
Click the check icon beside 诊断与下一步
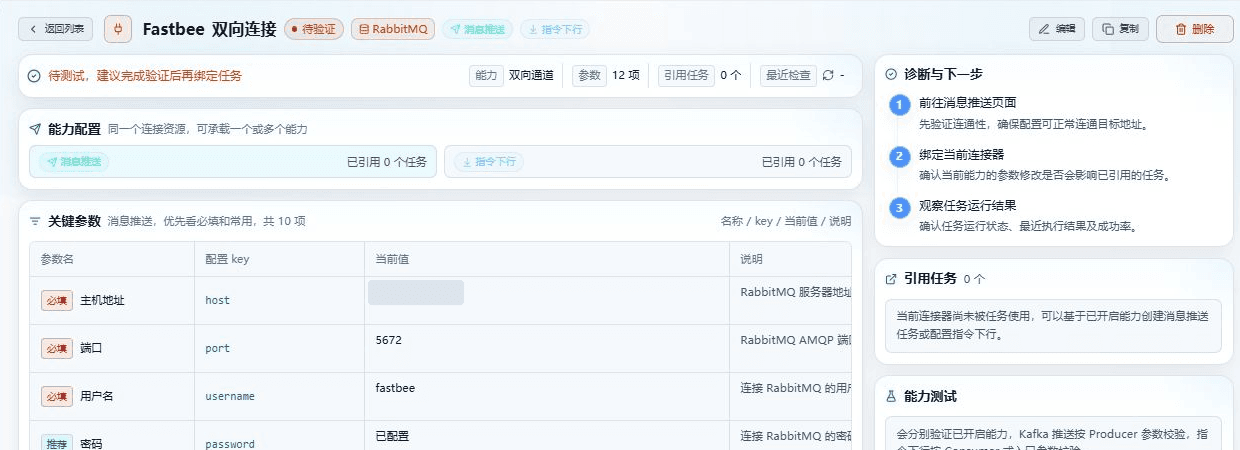tap(891, 74)
